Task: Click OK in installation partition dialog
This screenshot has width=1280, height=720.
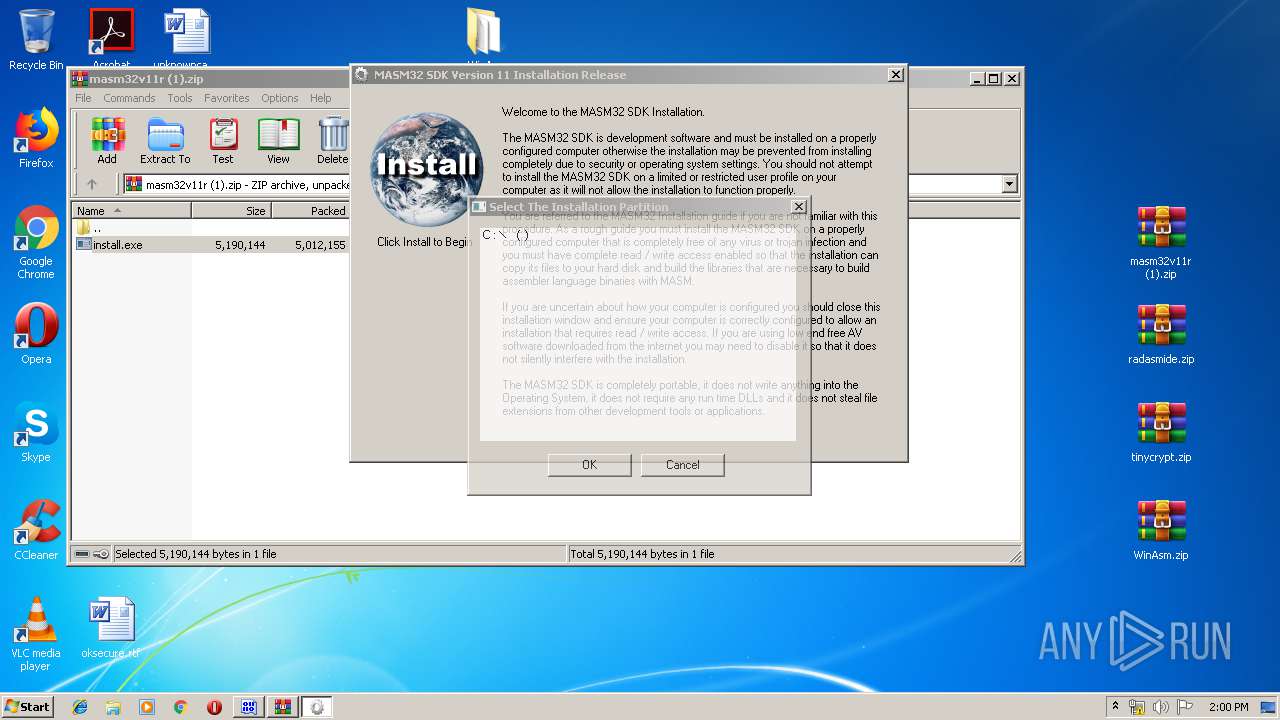Action: click(589, 465)
